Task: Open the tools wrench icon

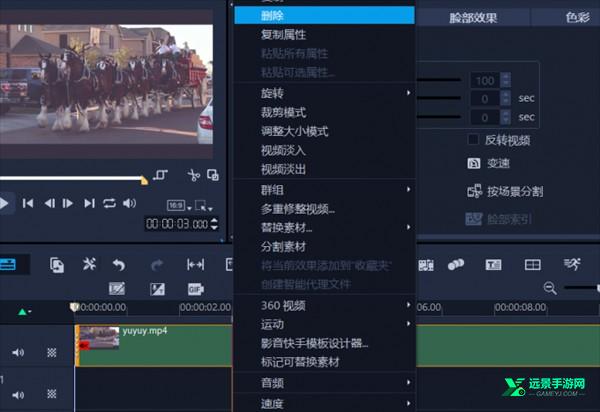Action: click(89, 264)
